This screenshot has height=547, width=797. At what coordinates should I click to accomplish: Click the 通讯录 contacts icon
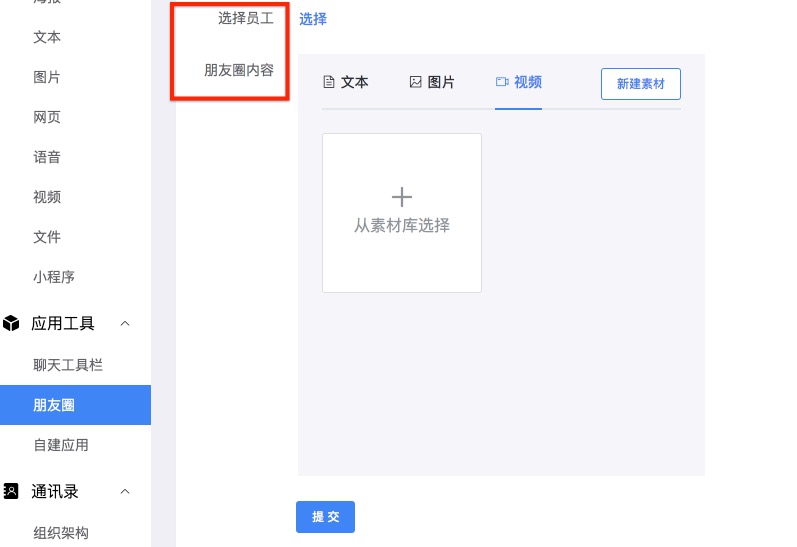tap(11, 491)
